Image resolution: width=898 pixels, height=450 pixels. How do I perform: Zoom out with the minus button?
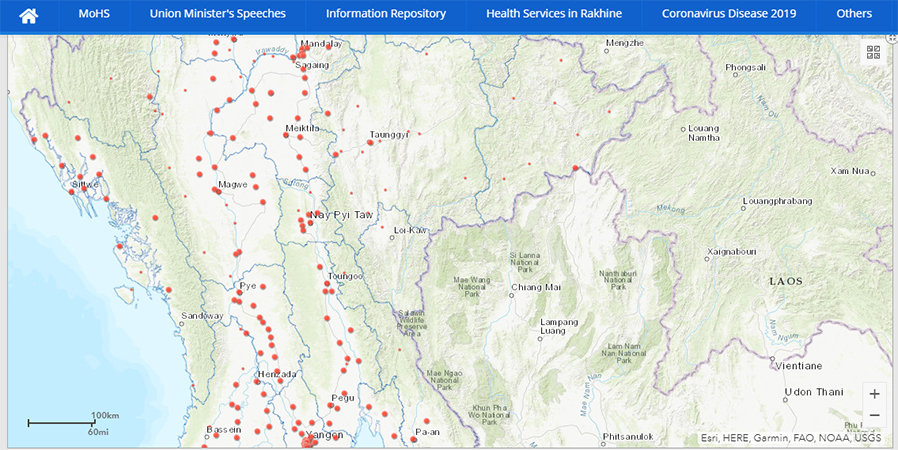click(874, 416)
